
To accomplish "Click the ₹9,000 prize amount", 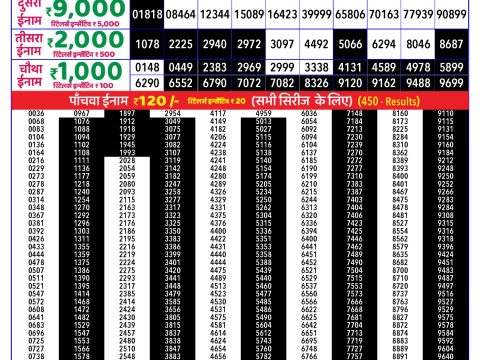I will pyautogui.click(x=86, y=9).
